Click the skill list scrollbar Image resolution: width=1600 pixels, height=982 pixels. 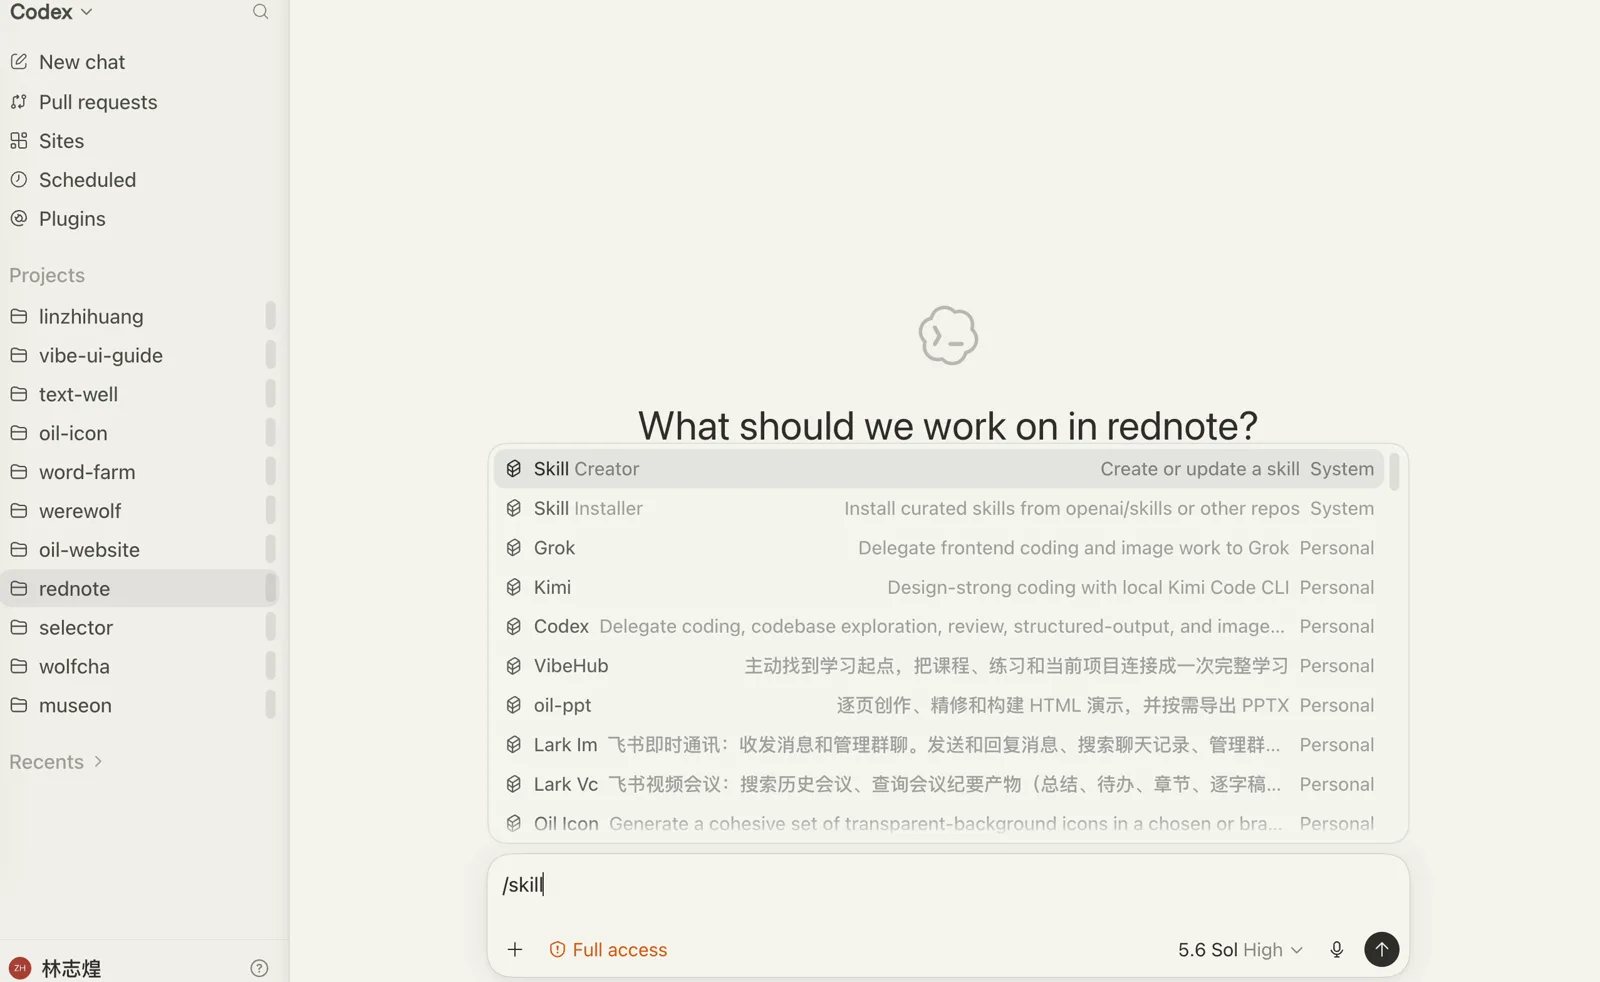tap(1394, 472)
